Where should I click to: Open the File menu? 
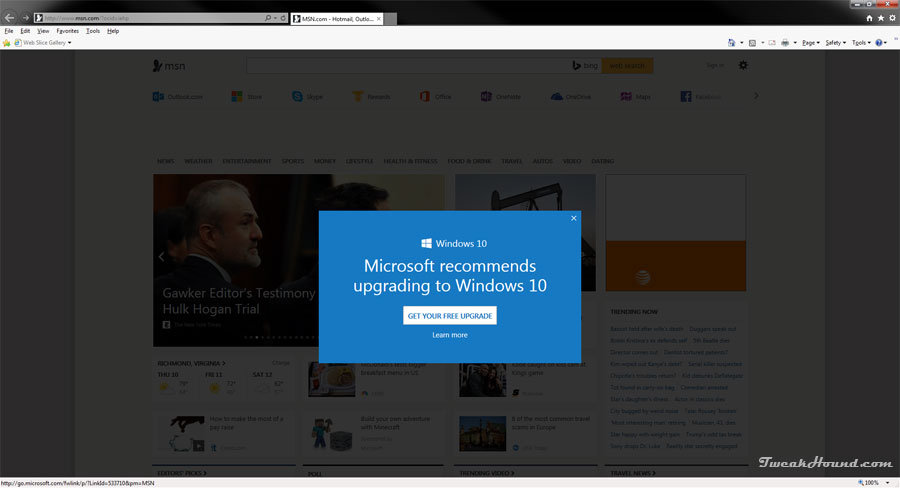[9, 31]
